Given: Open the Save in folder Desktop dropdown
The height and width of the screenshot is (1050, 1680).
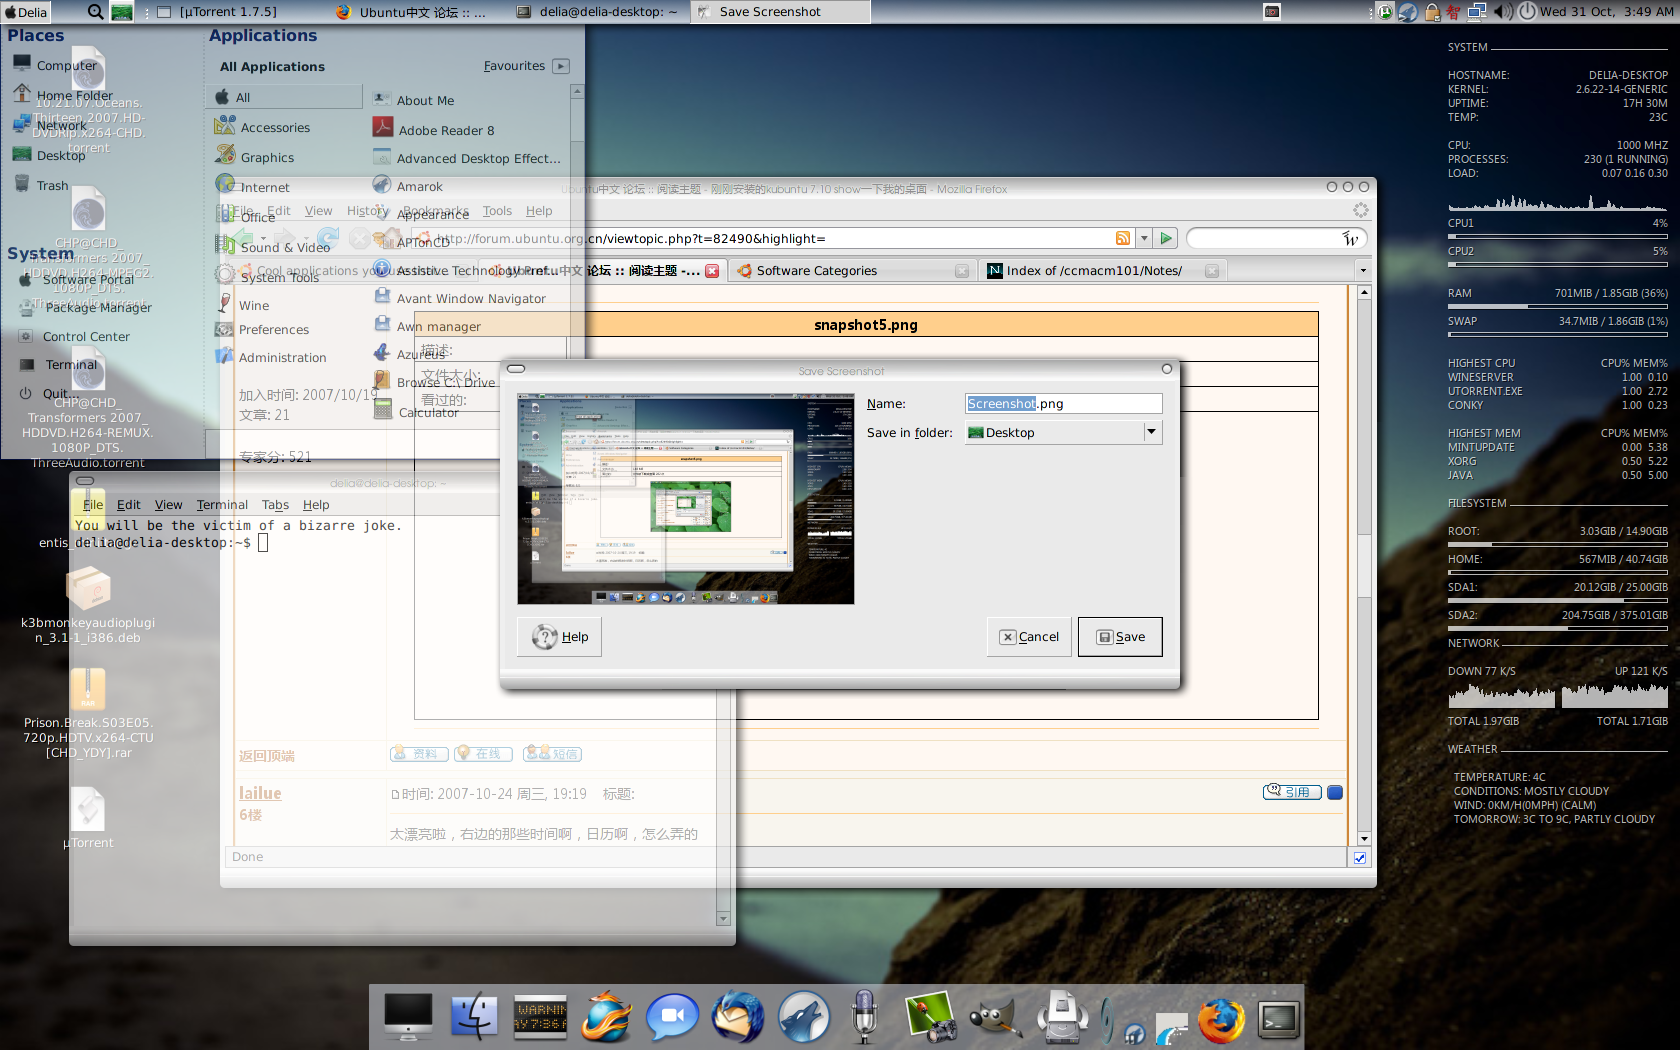Looking at the screenshot, I should coord(1063,432).
